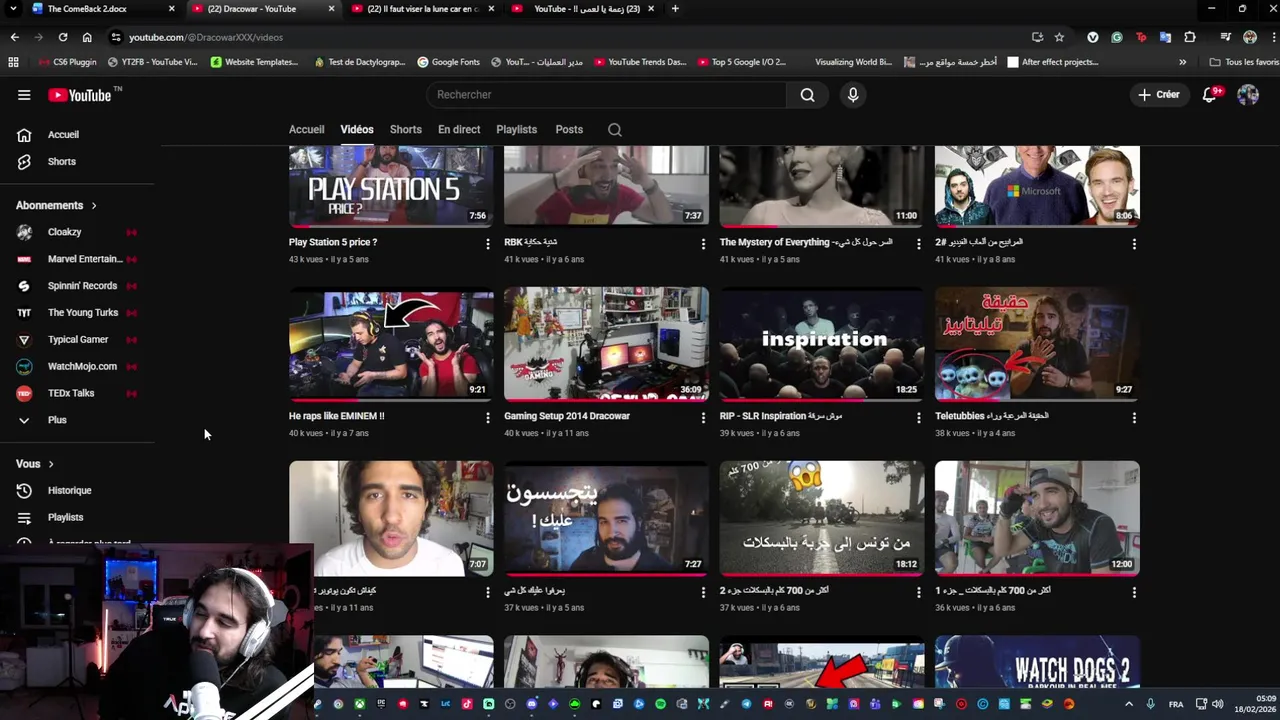Viewport: 1280px width, 720px height.
Task: Open Google Fonts bookmark
Action: [448, 62]
